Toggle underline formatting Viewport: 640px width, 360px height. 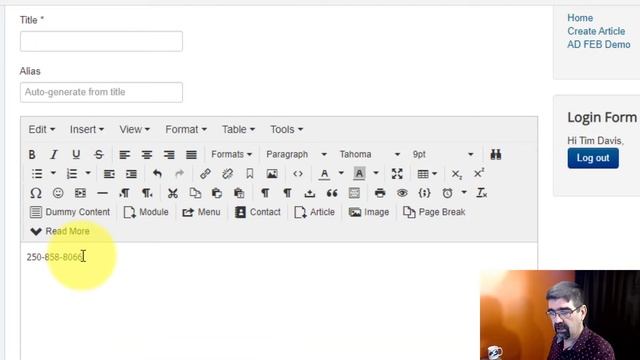click(76, 154)
